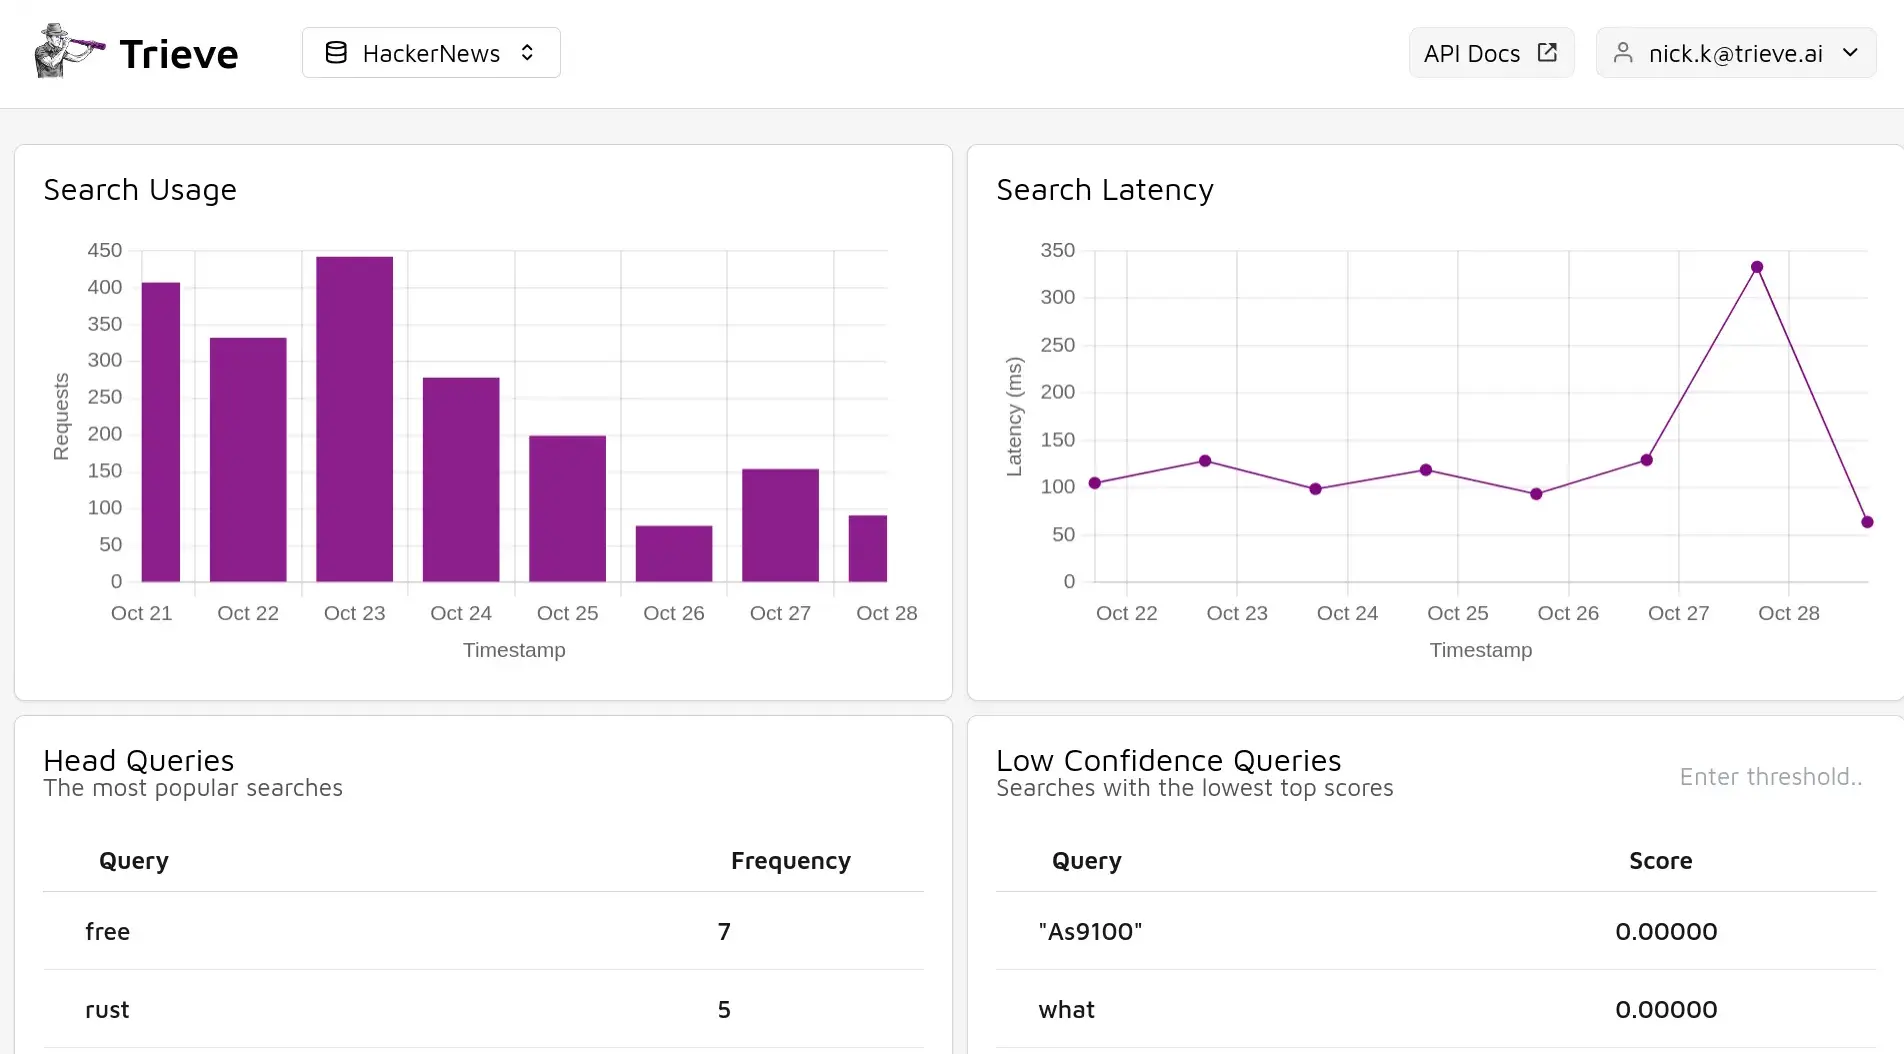
Task: Click the Timestamp axis label under Search Usage
Action: (514, 650)
